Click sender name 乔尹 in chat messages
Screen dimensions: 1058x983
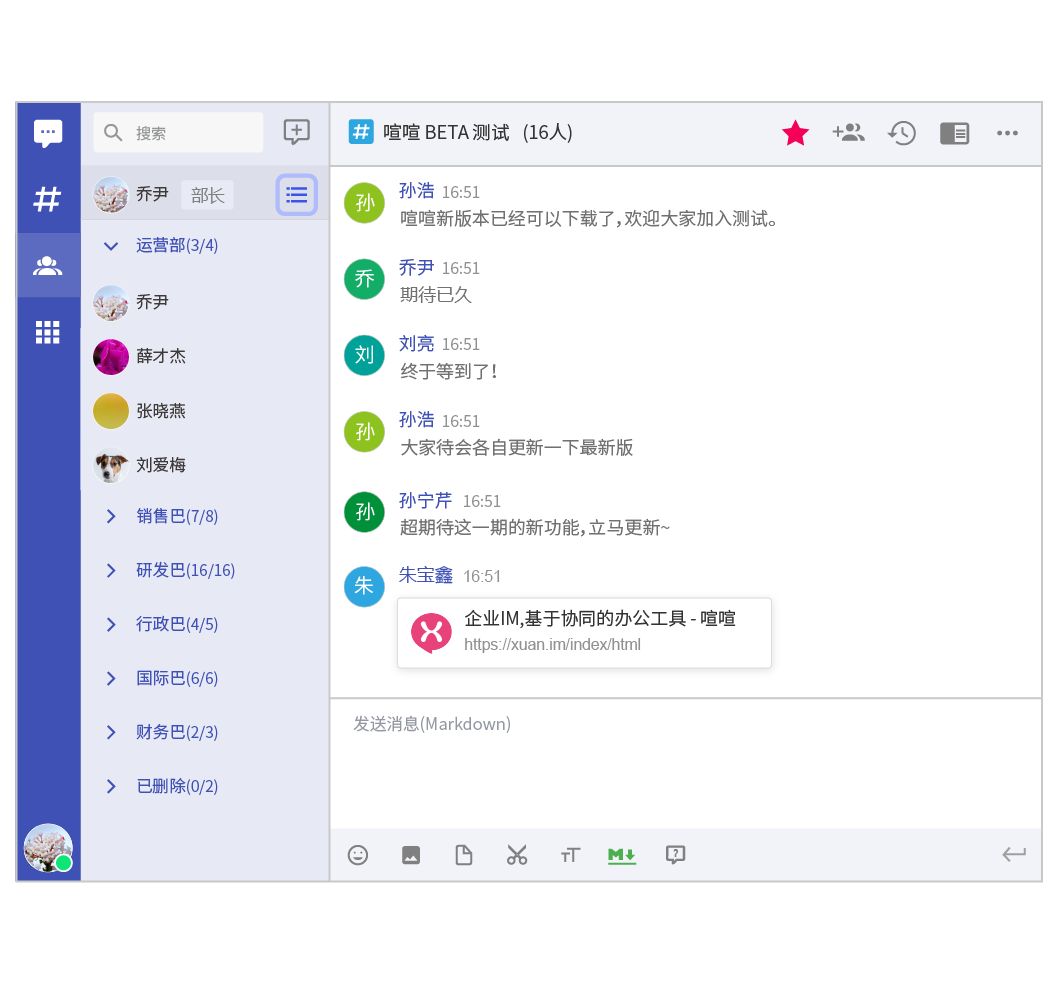[416, 268]
